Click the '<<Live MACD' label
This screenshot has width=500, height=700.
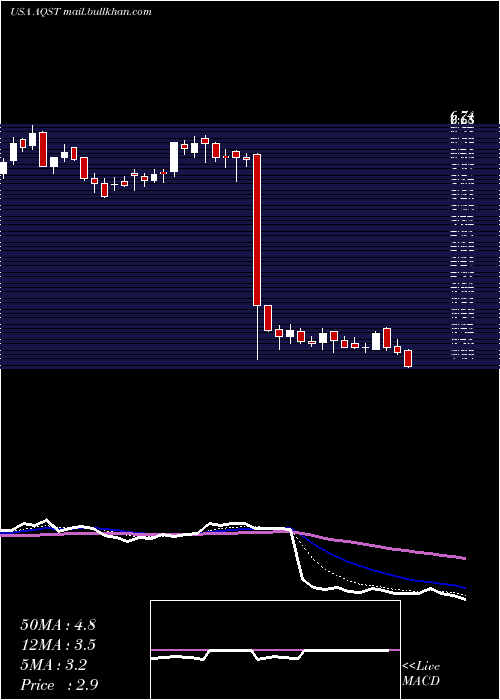[x=421, y=674]
